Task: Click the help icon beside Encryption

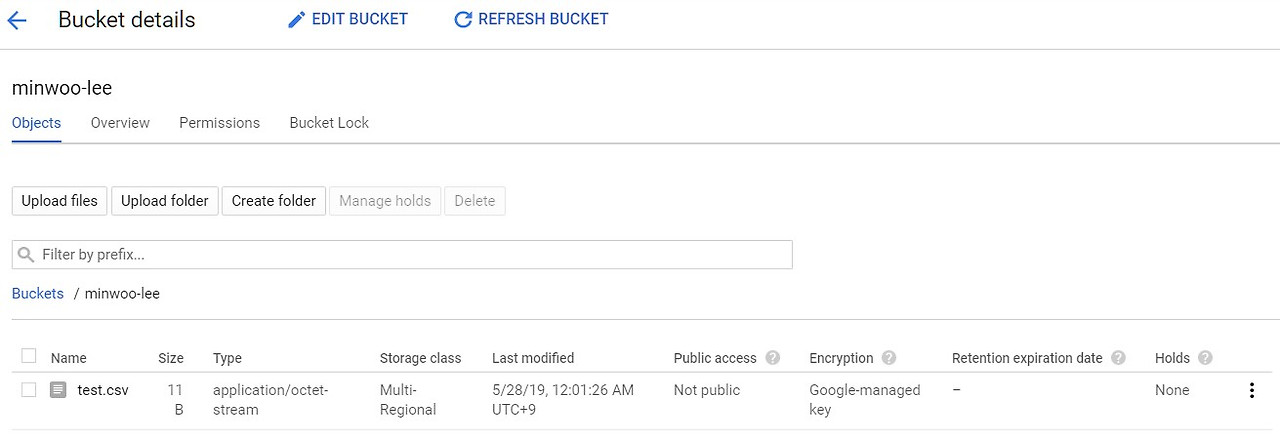Action: click(889, 358)
